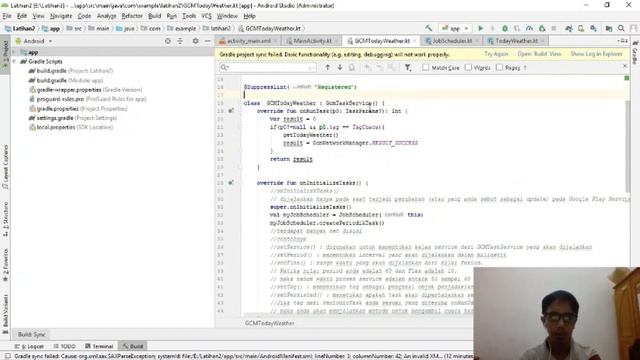This screenshot has width=640, height=360.
Task: Click the Profile app icon in toolbar
Action: pyautogui.click(x=529, y=28)
